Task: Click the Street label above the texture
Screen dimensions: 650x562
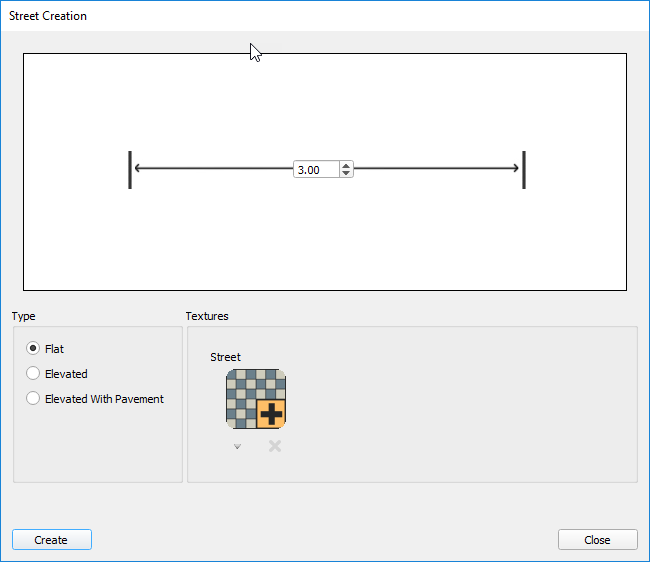Action: pyautogui.click(x=225, y=357)
